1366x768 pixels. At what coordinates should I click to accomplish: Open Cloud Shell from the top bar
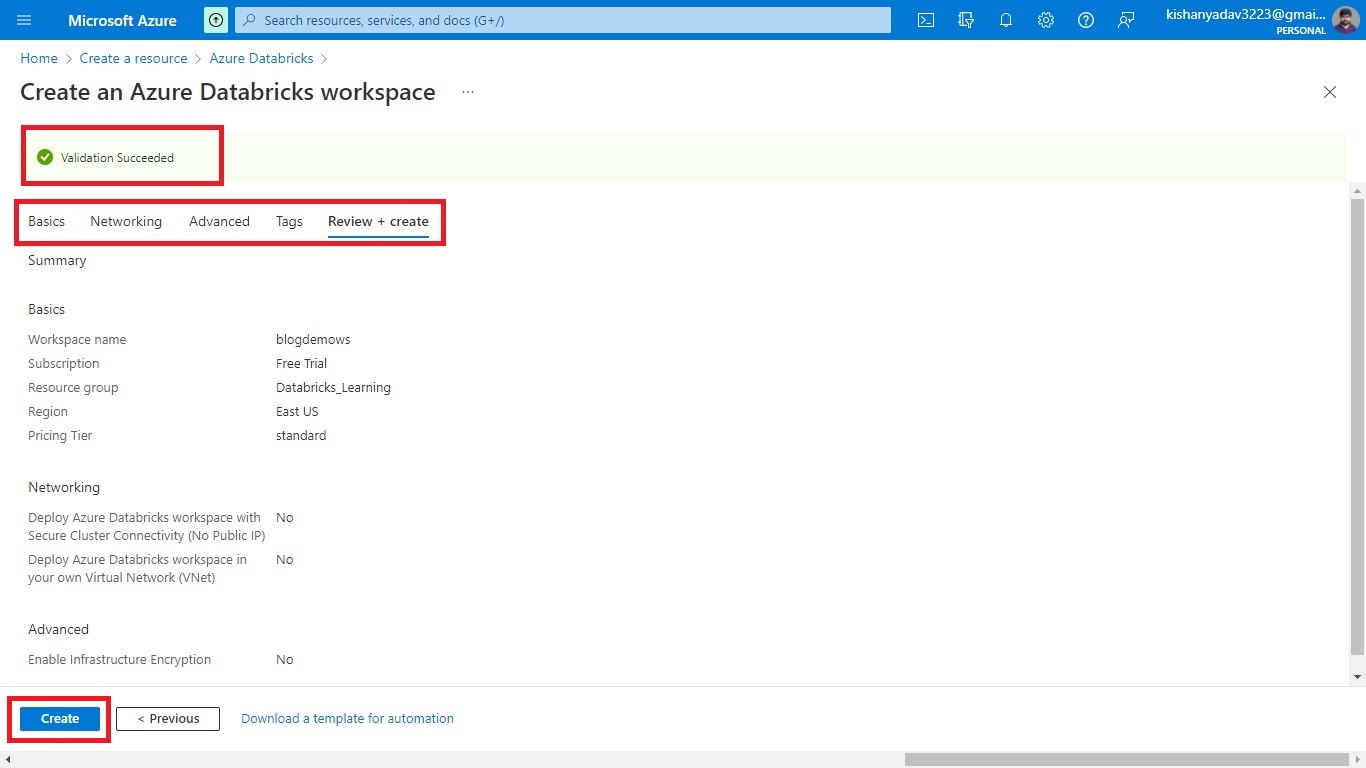[926, 20]
